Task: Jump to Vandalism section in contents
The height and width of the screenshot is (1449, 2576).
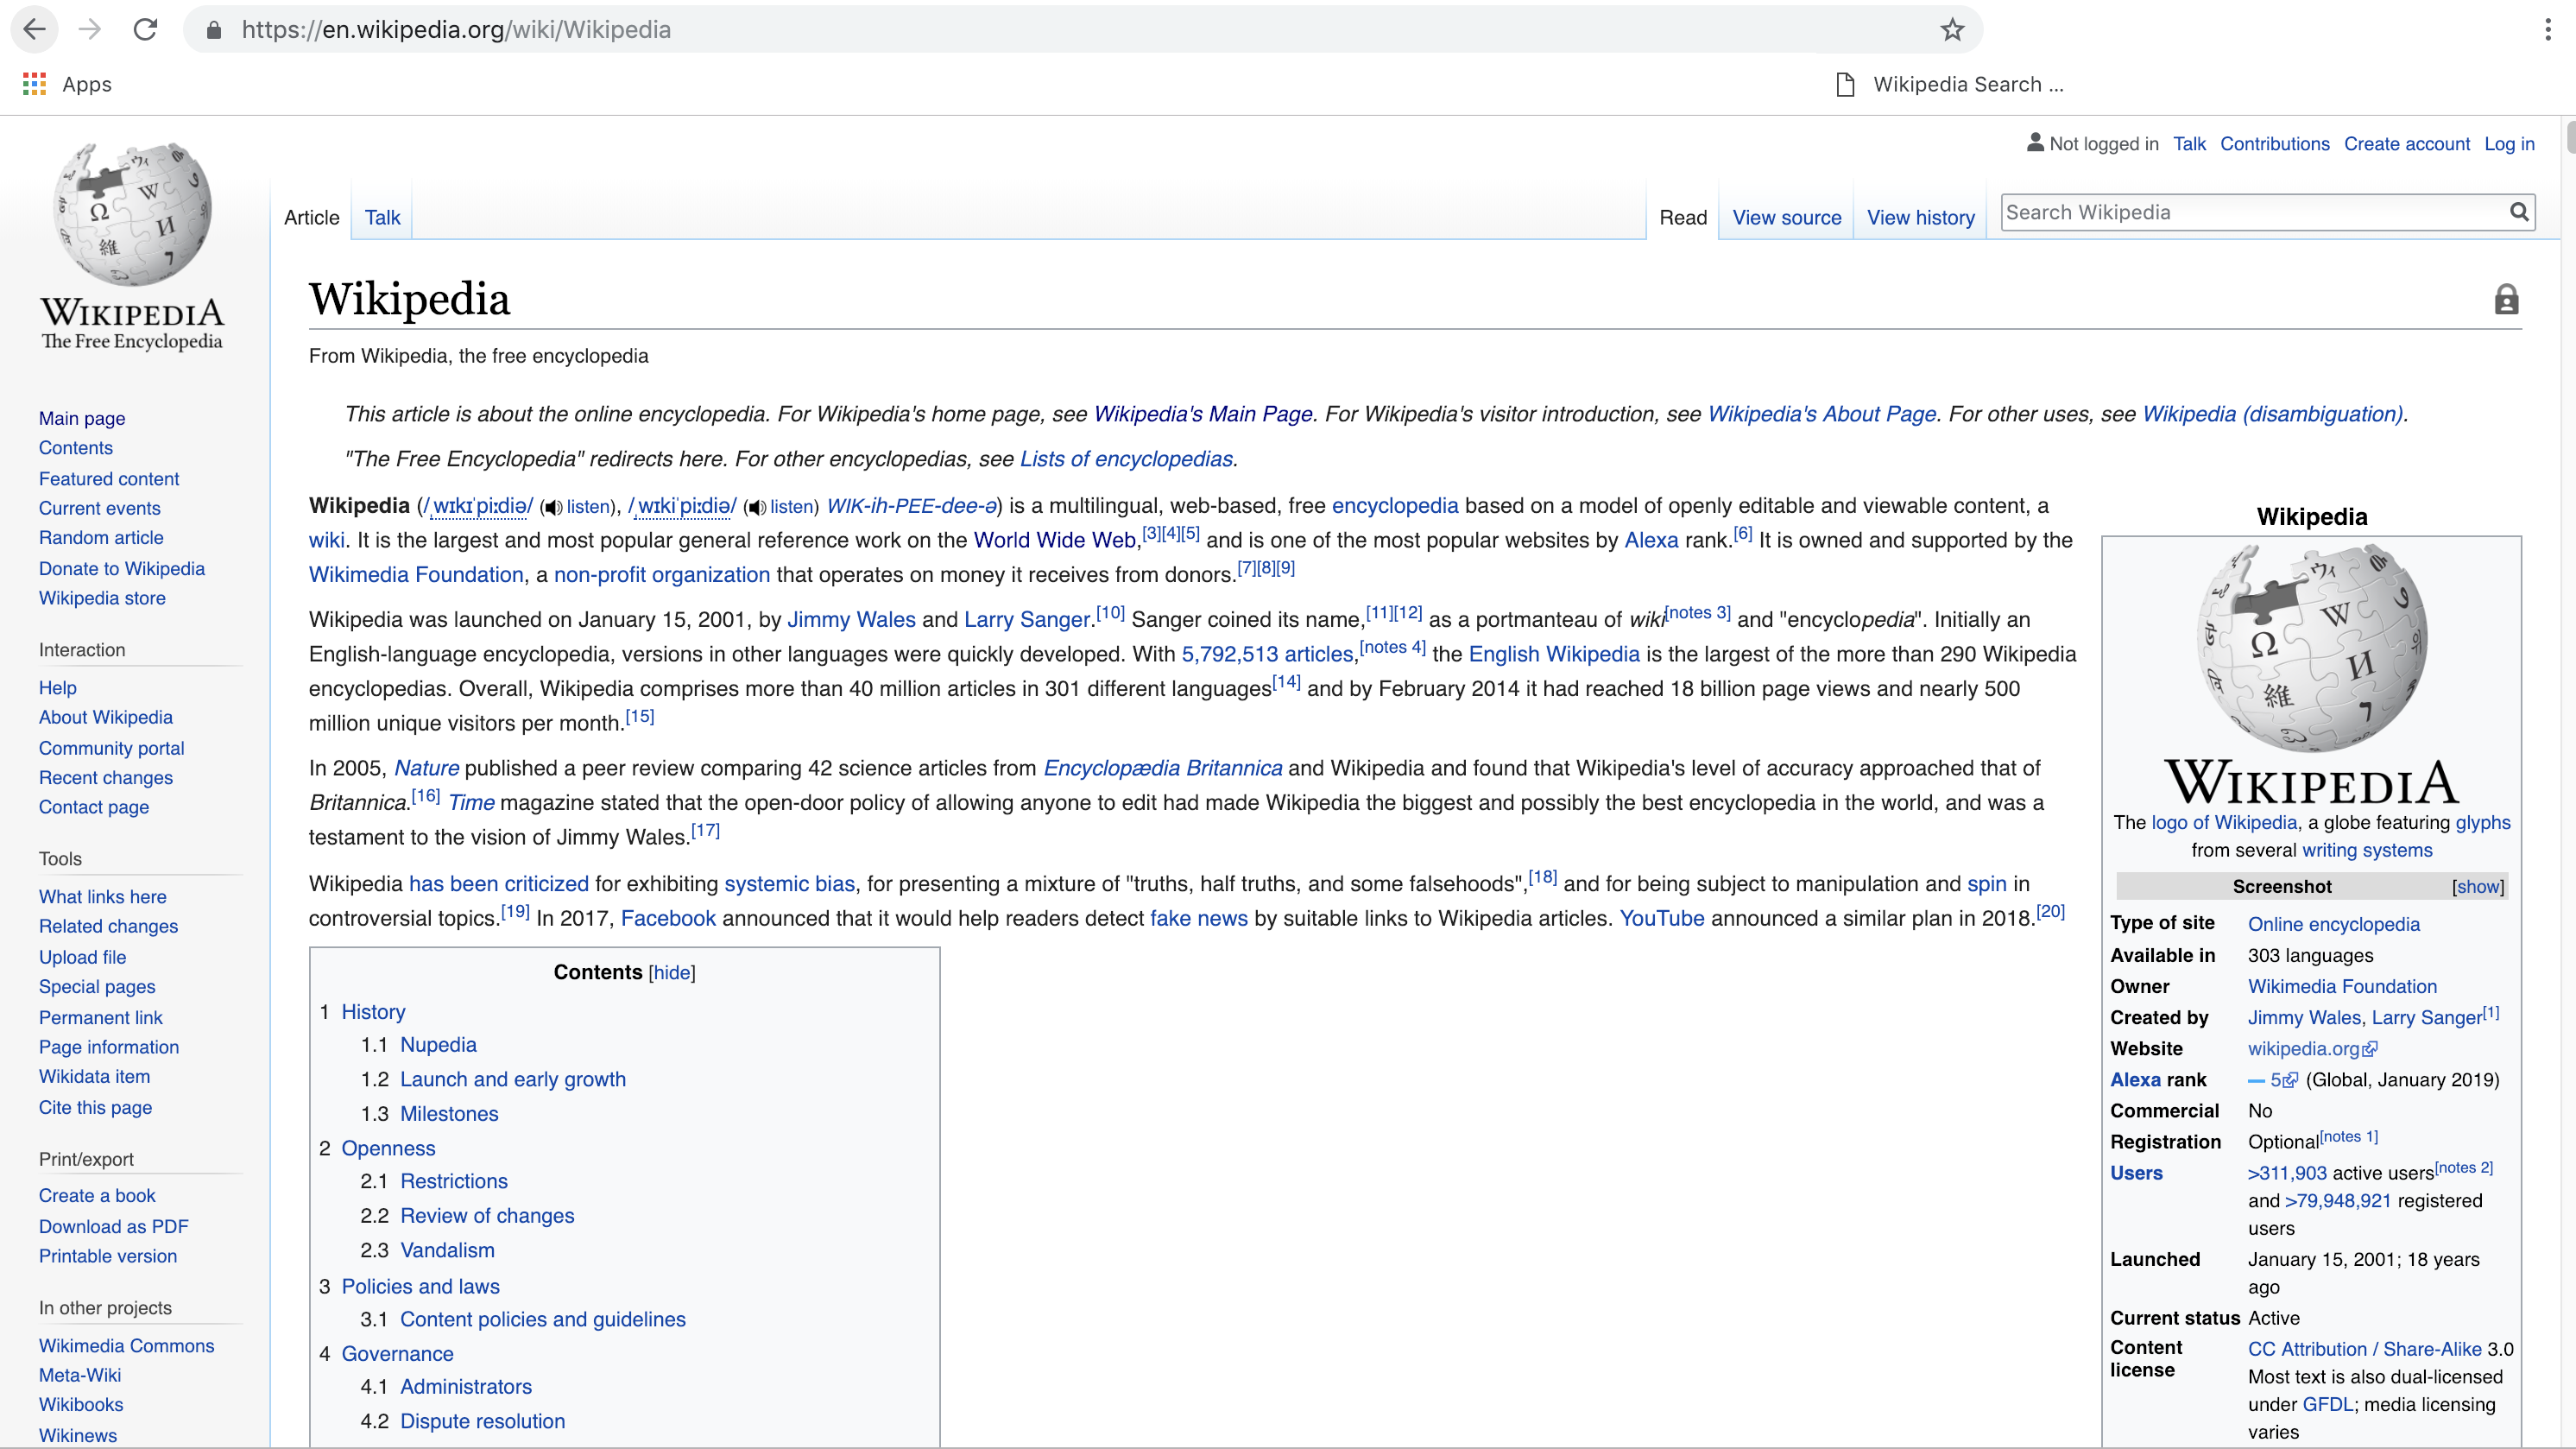Action: 447,1250
